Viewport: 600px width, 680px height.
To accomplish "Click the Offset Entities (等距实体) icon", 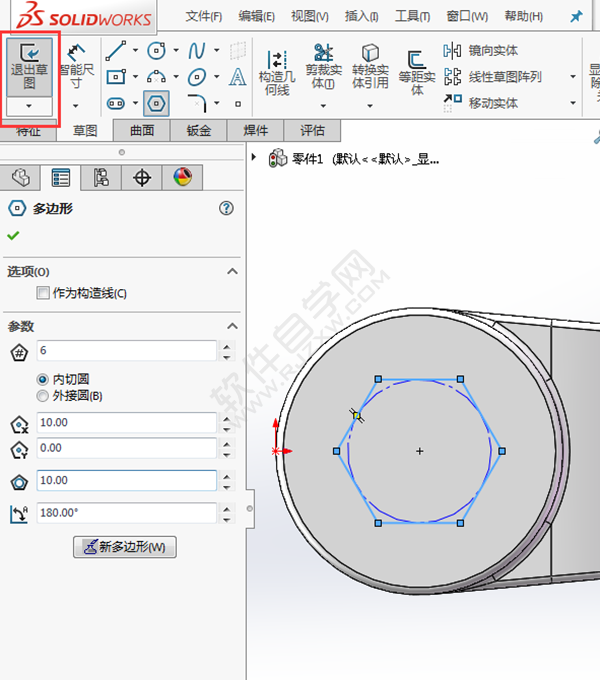I will (416, 62).
